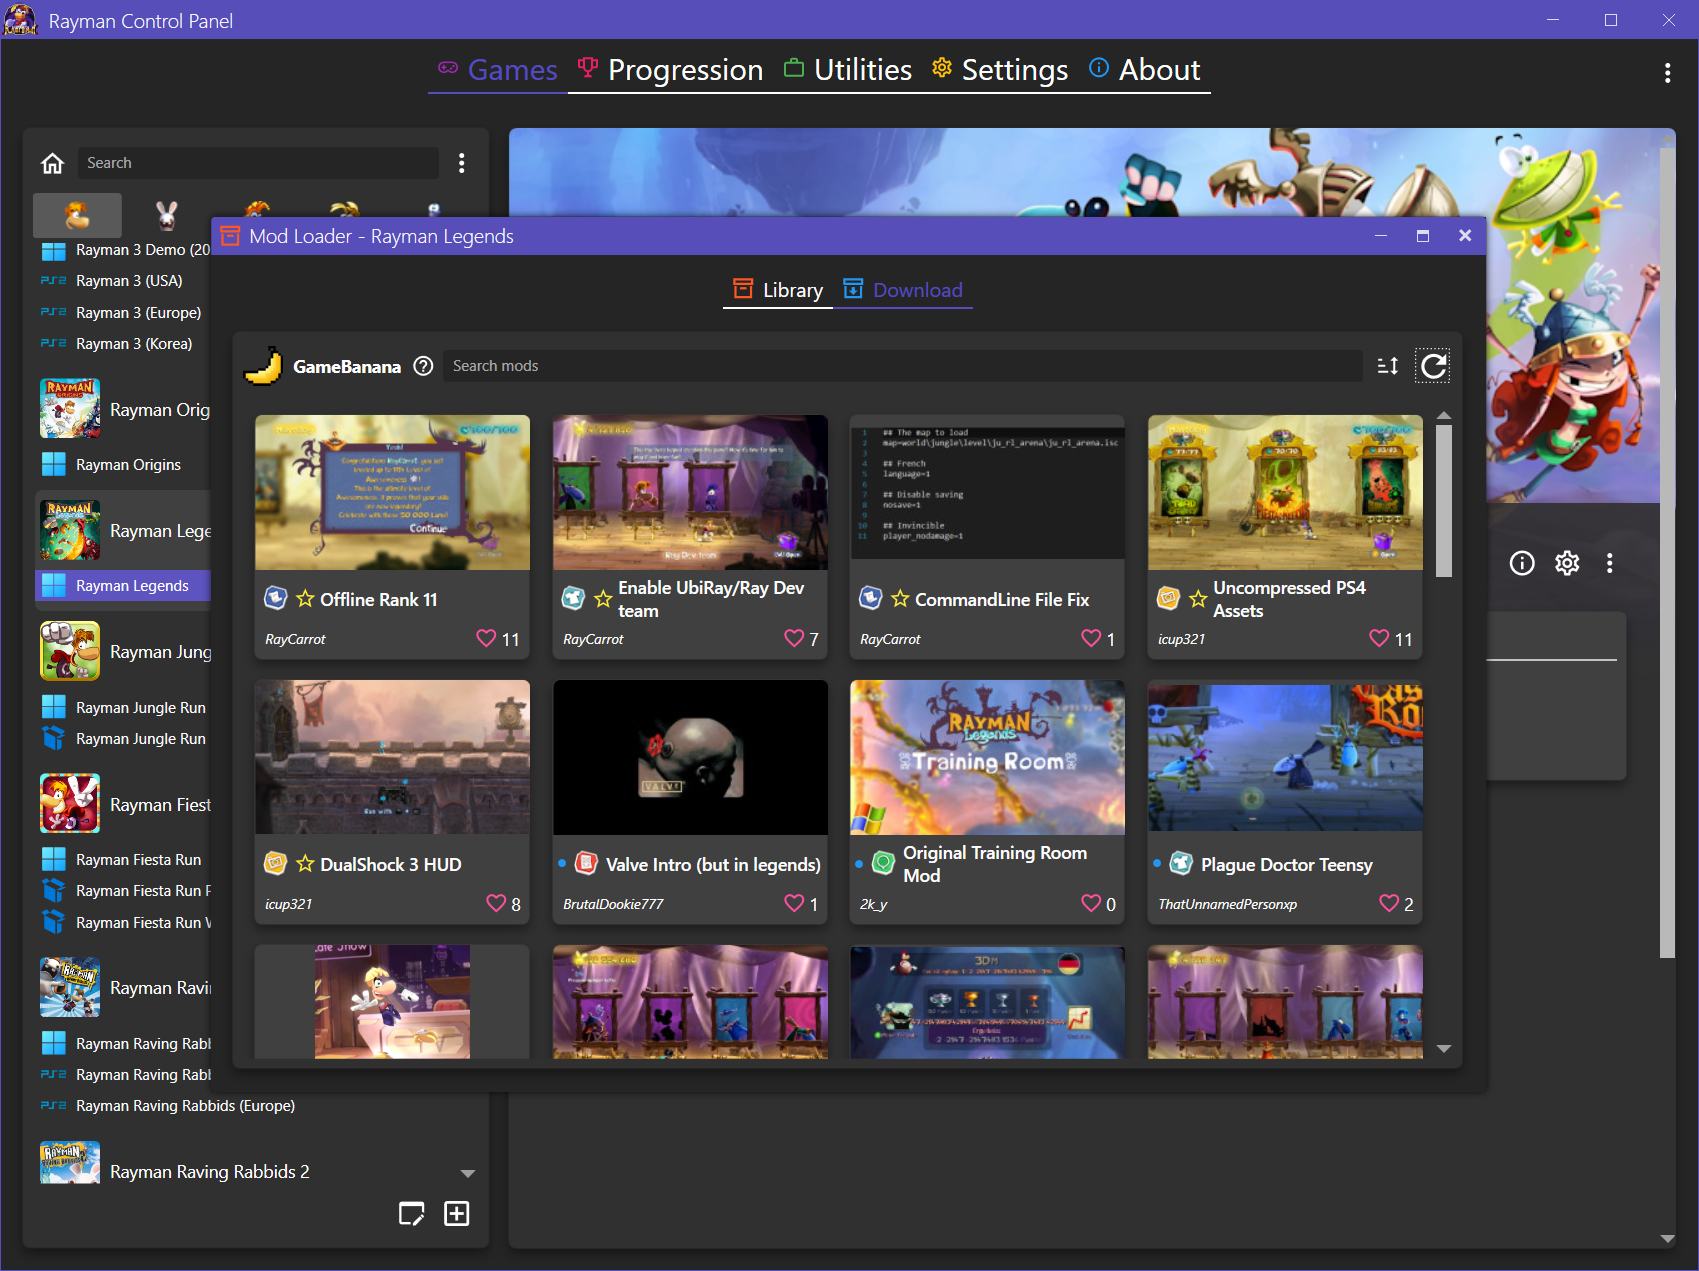
Task: Open games panel three-dot menu
Action: 462,163
